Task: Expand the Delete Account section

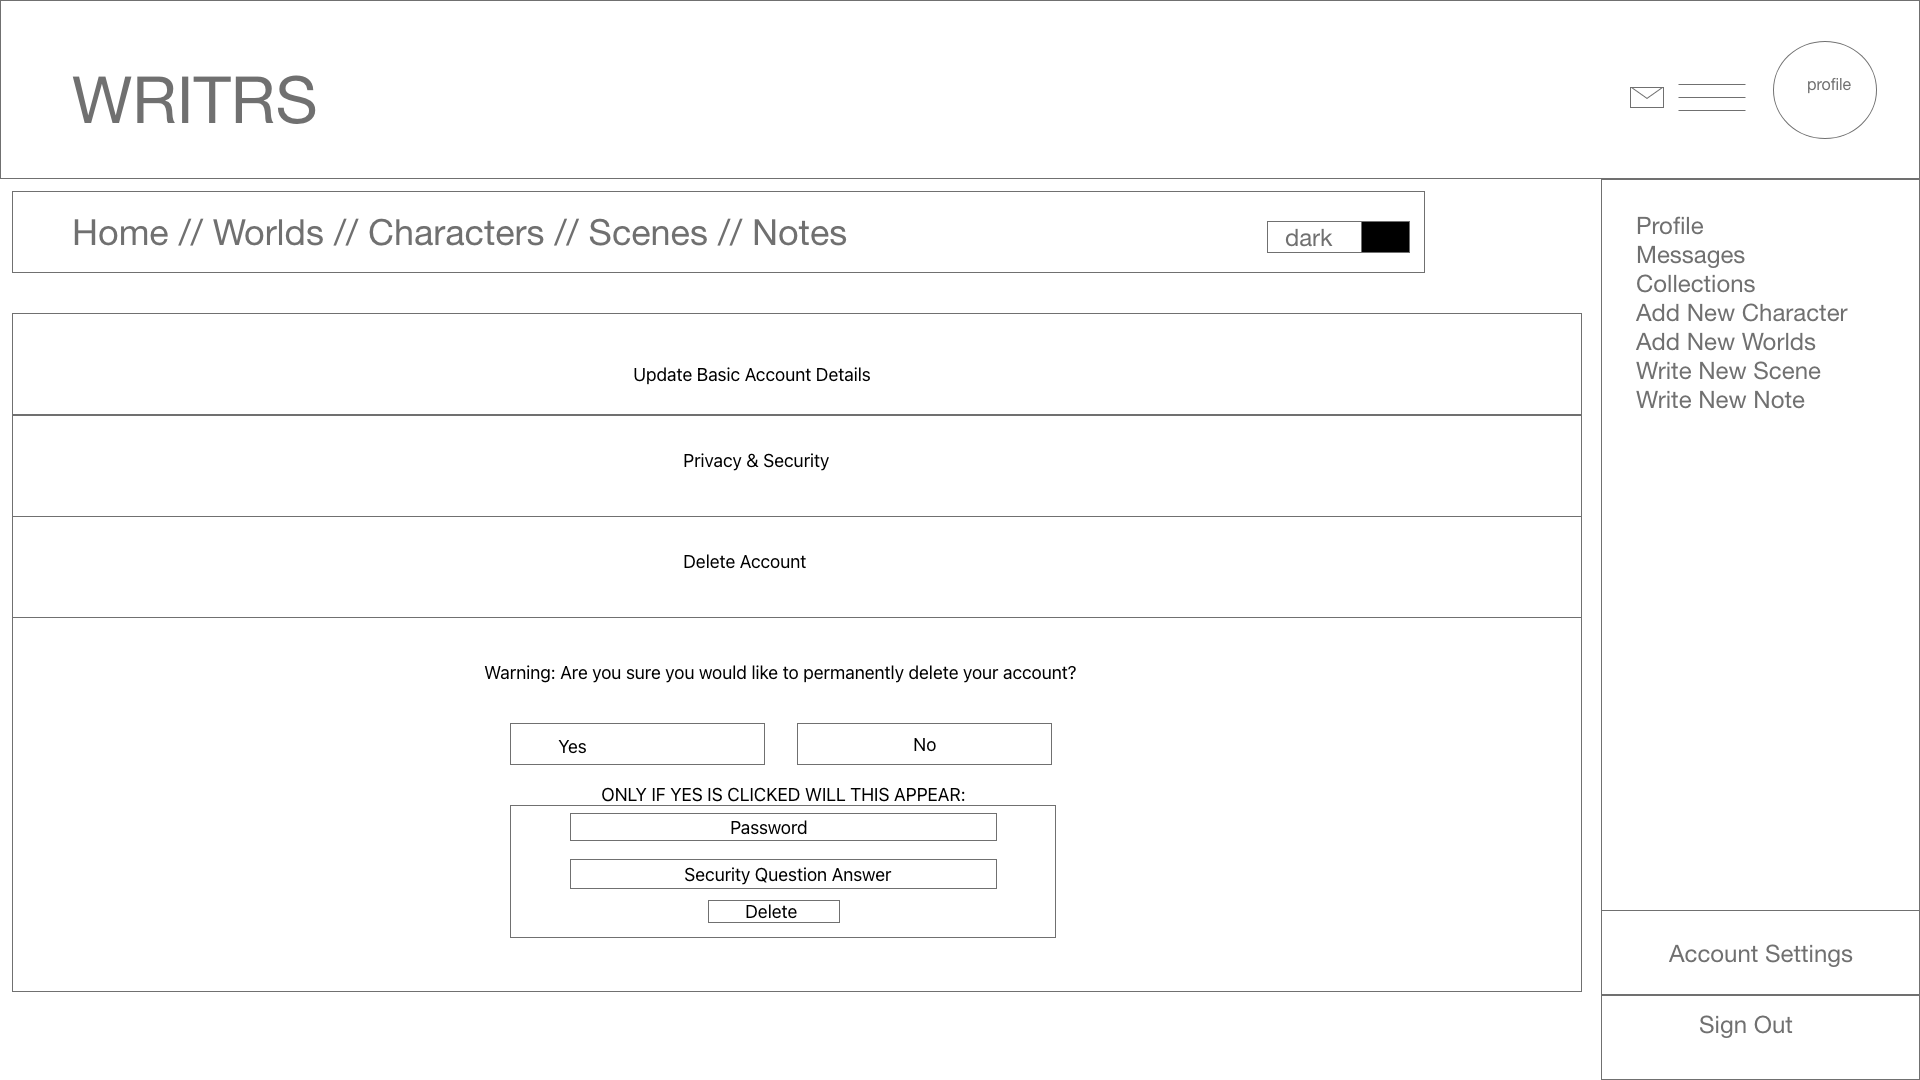Action: point(744,560)
